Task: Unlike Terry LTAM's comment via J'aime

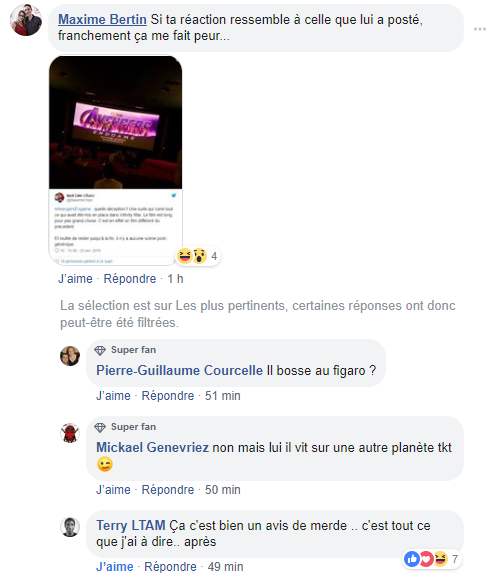Action: pyautogui.click(x=115, y=567)
